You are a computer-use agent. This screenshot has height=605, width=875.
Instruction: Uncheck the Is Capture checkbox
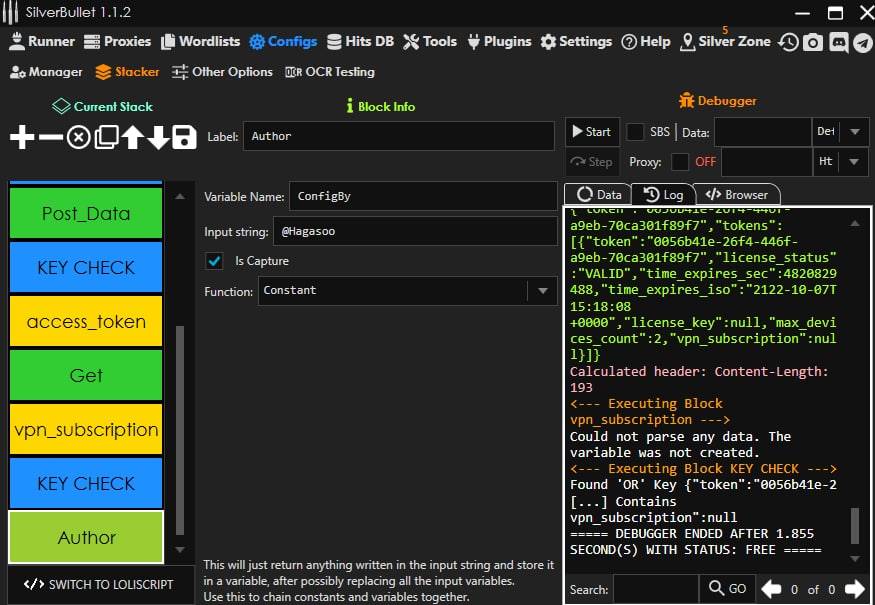[x=214, y=261]
